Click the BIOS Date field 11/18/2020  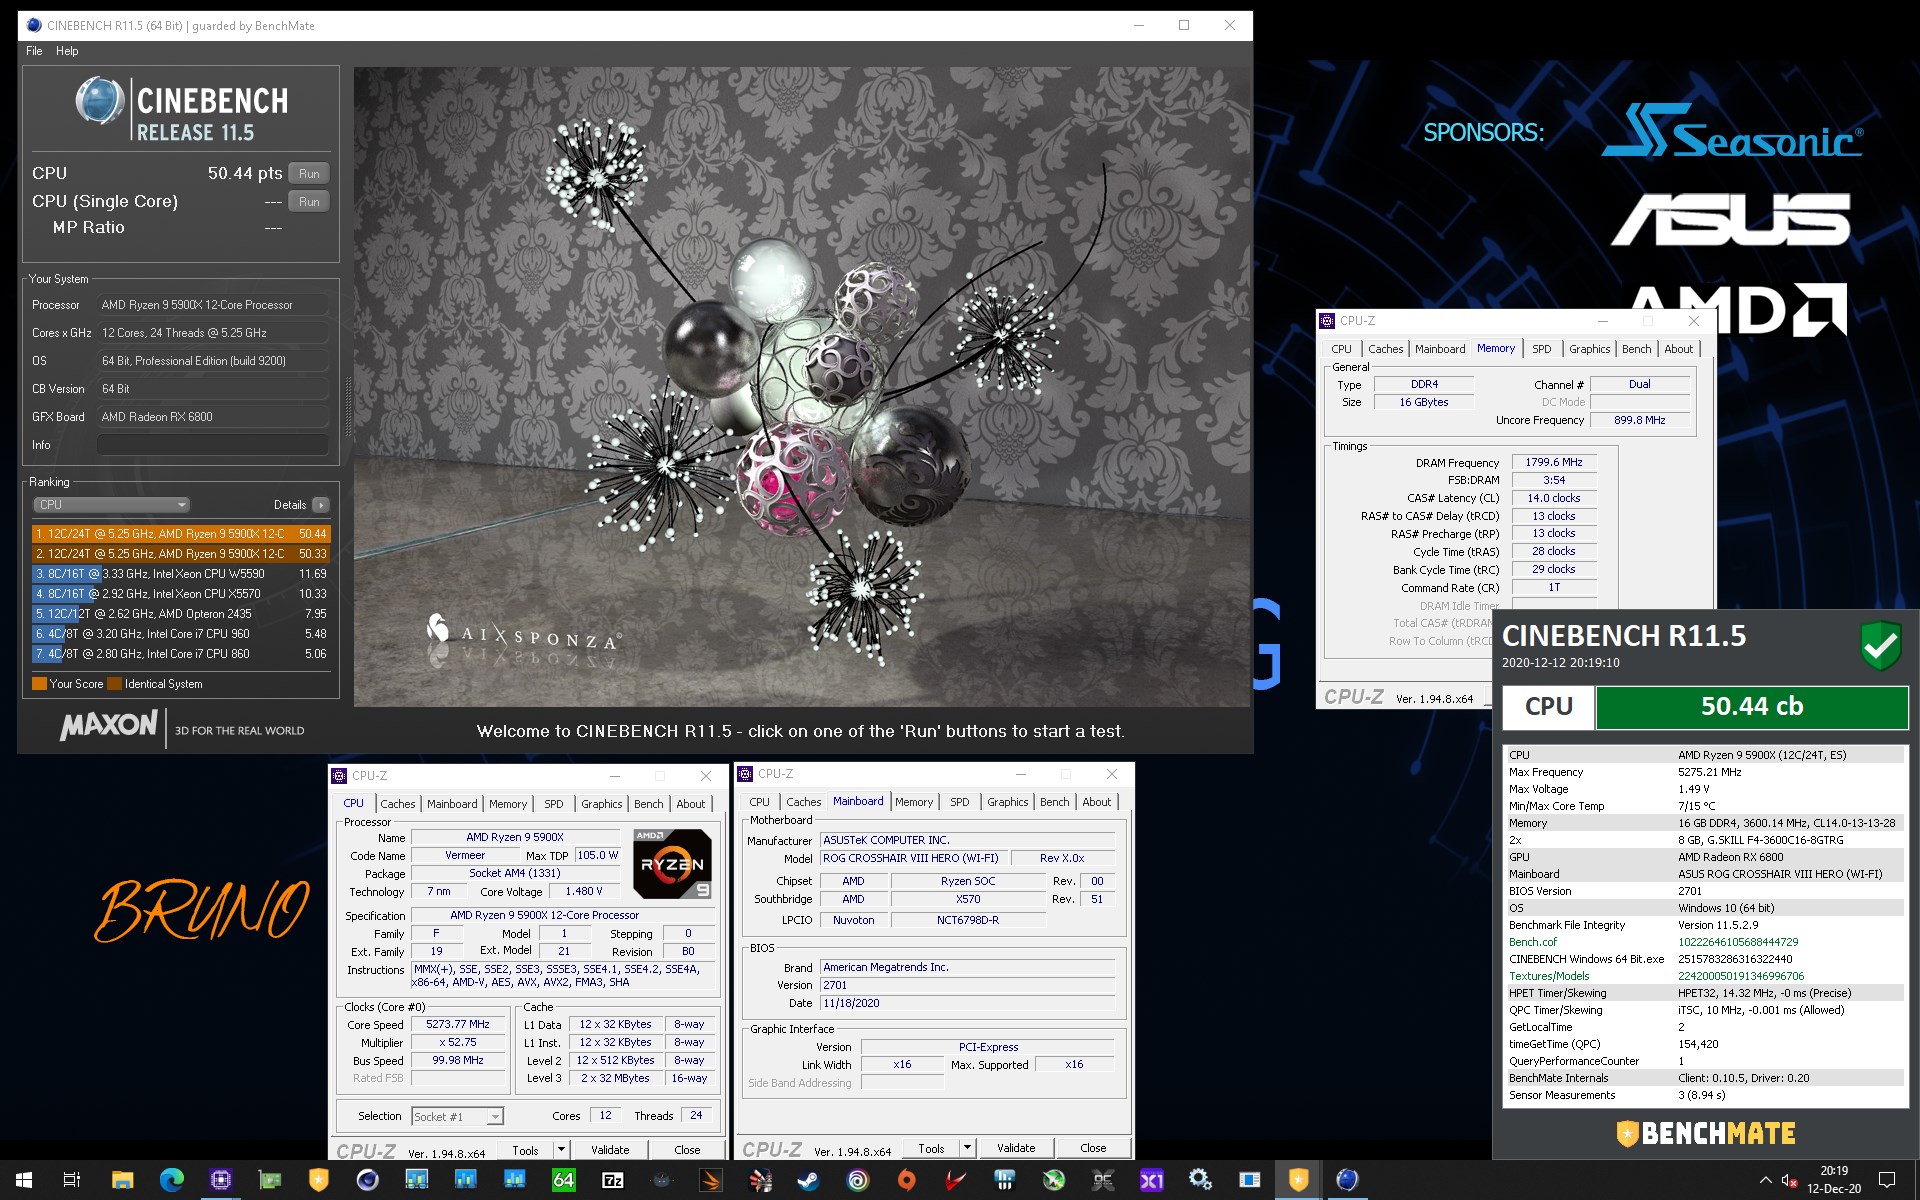coord(967,1003)
